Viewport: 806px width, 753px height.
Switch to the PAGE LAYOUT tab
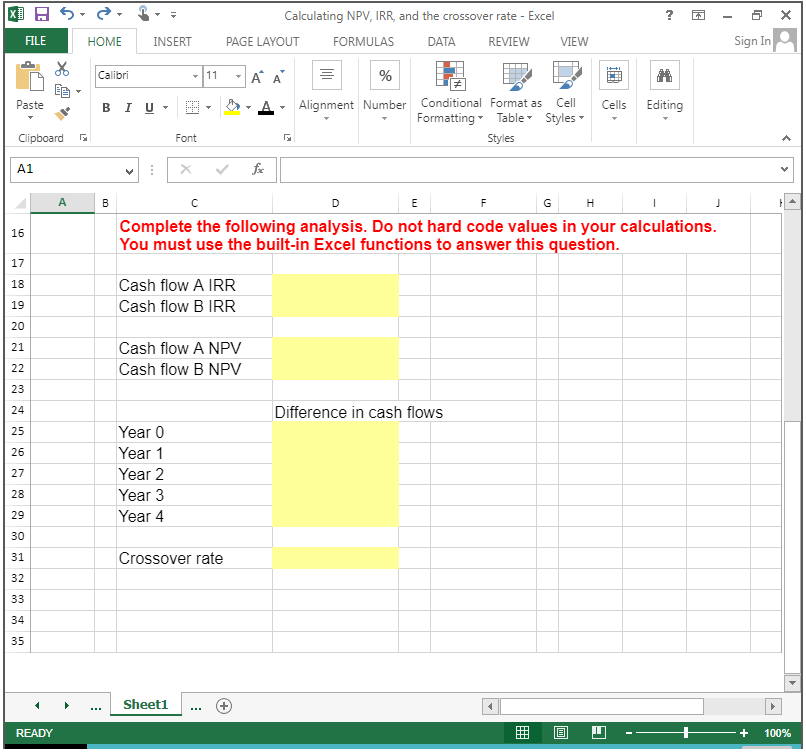262,42
